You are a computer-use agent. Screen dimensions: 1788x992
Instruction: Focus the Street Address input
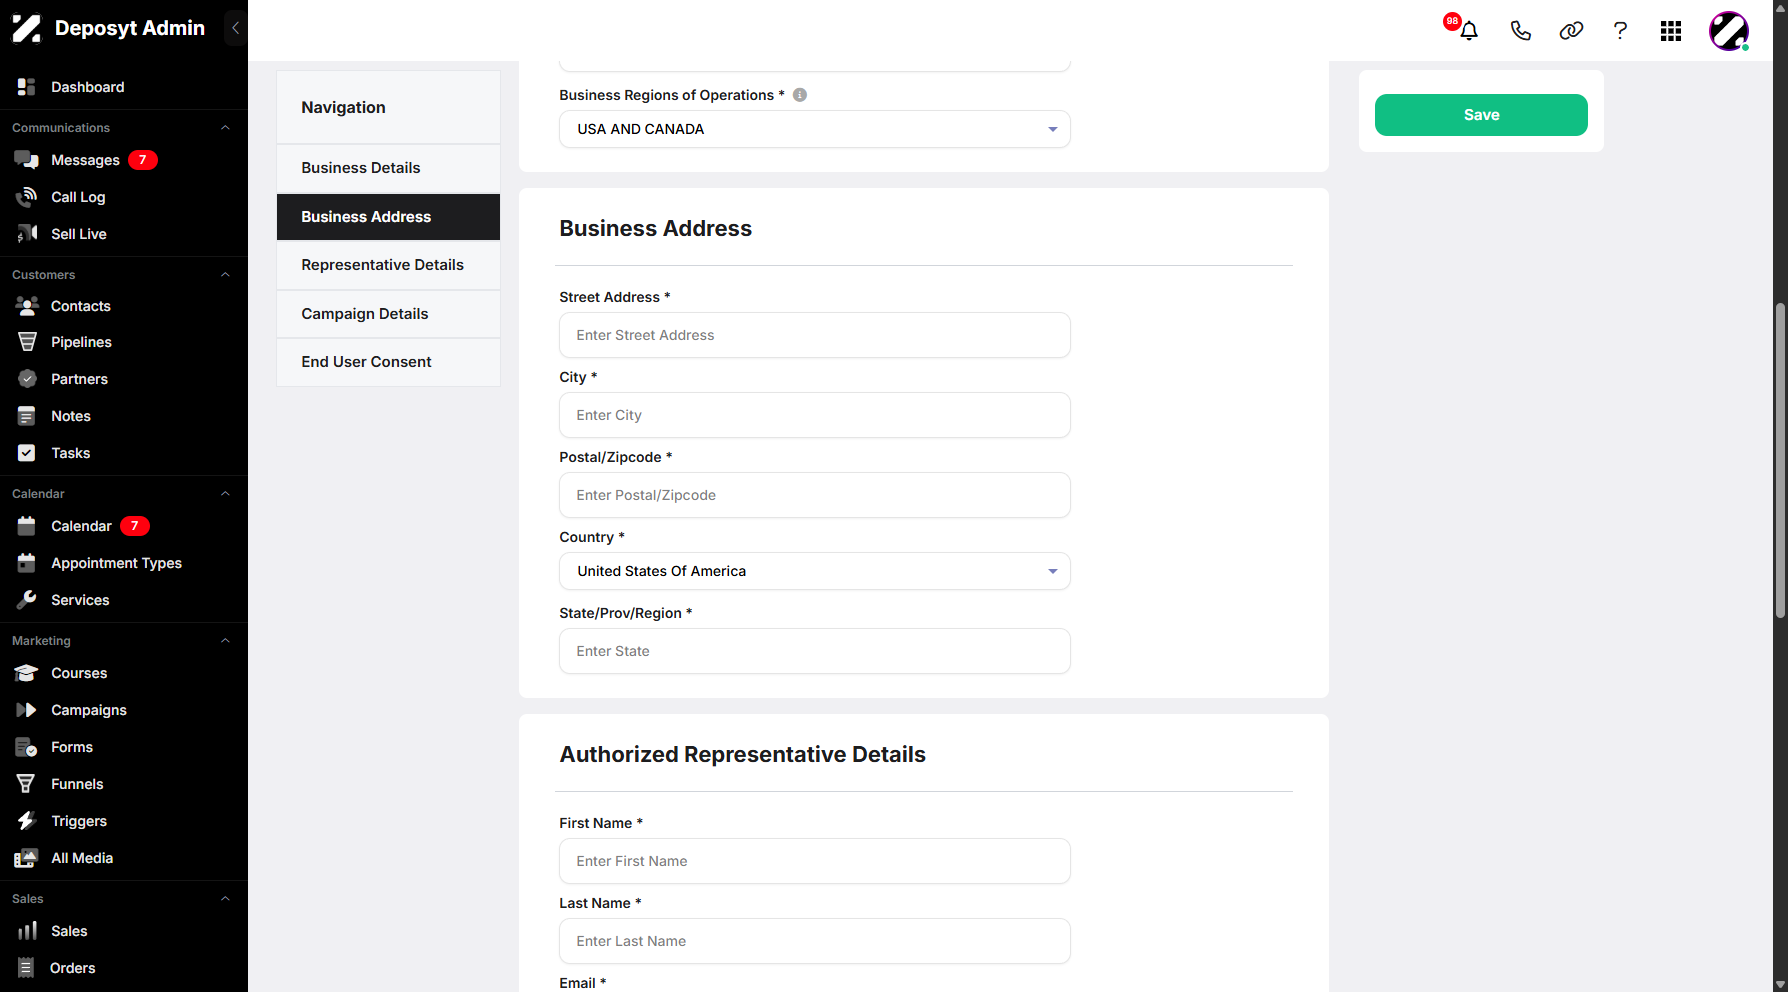[x=815, y=335]
